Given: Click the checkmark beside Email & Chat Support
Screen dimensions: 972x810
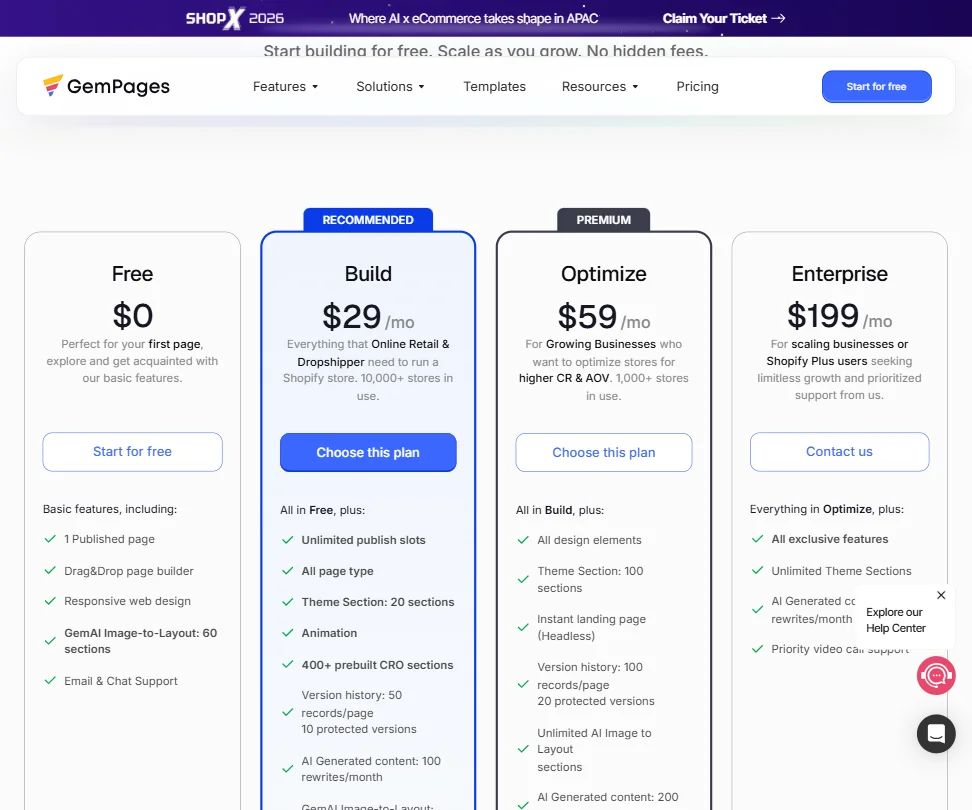Looking at the screenshot, I should 50,680.
